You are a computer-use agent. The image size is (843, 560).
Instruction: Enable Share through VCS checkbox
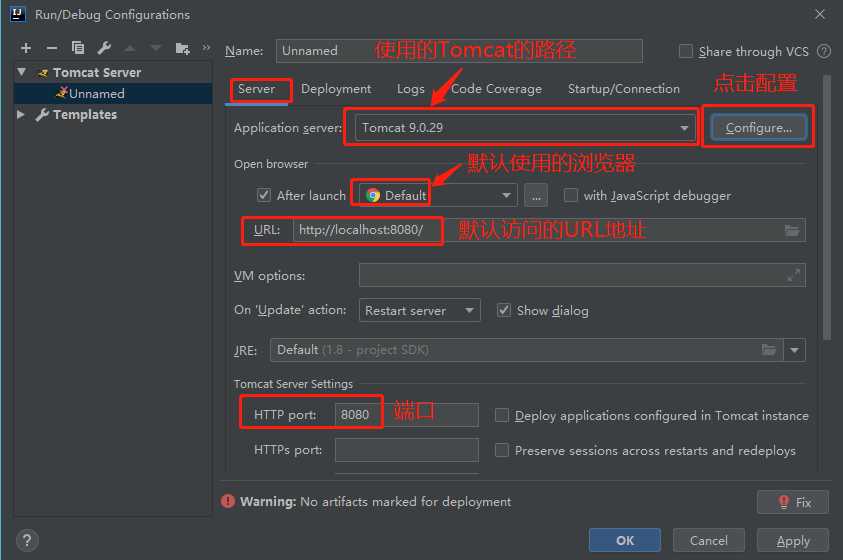click(685, 52)
